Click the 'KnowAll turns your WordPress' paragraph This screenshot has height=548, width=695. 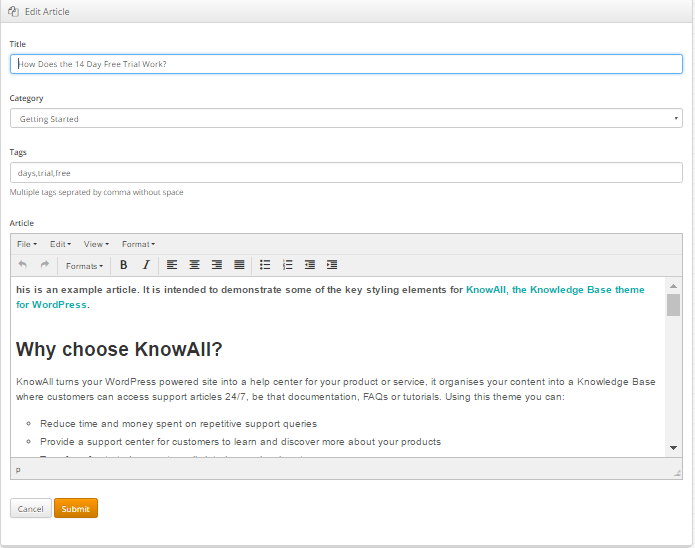tap(336, 389)
